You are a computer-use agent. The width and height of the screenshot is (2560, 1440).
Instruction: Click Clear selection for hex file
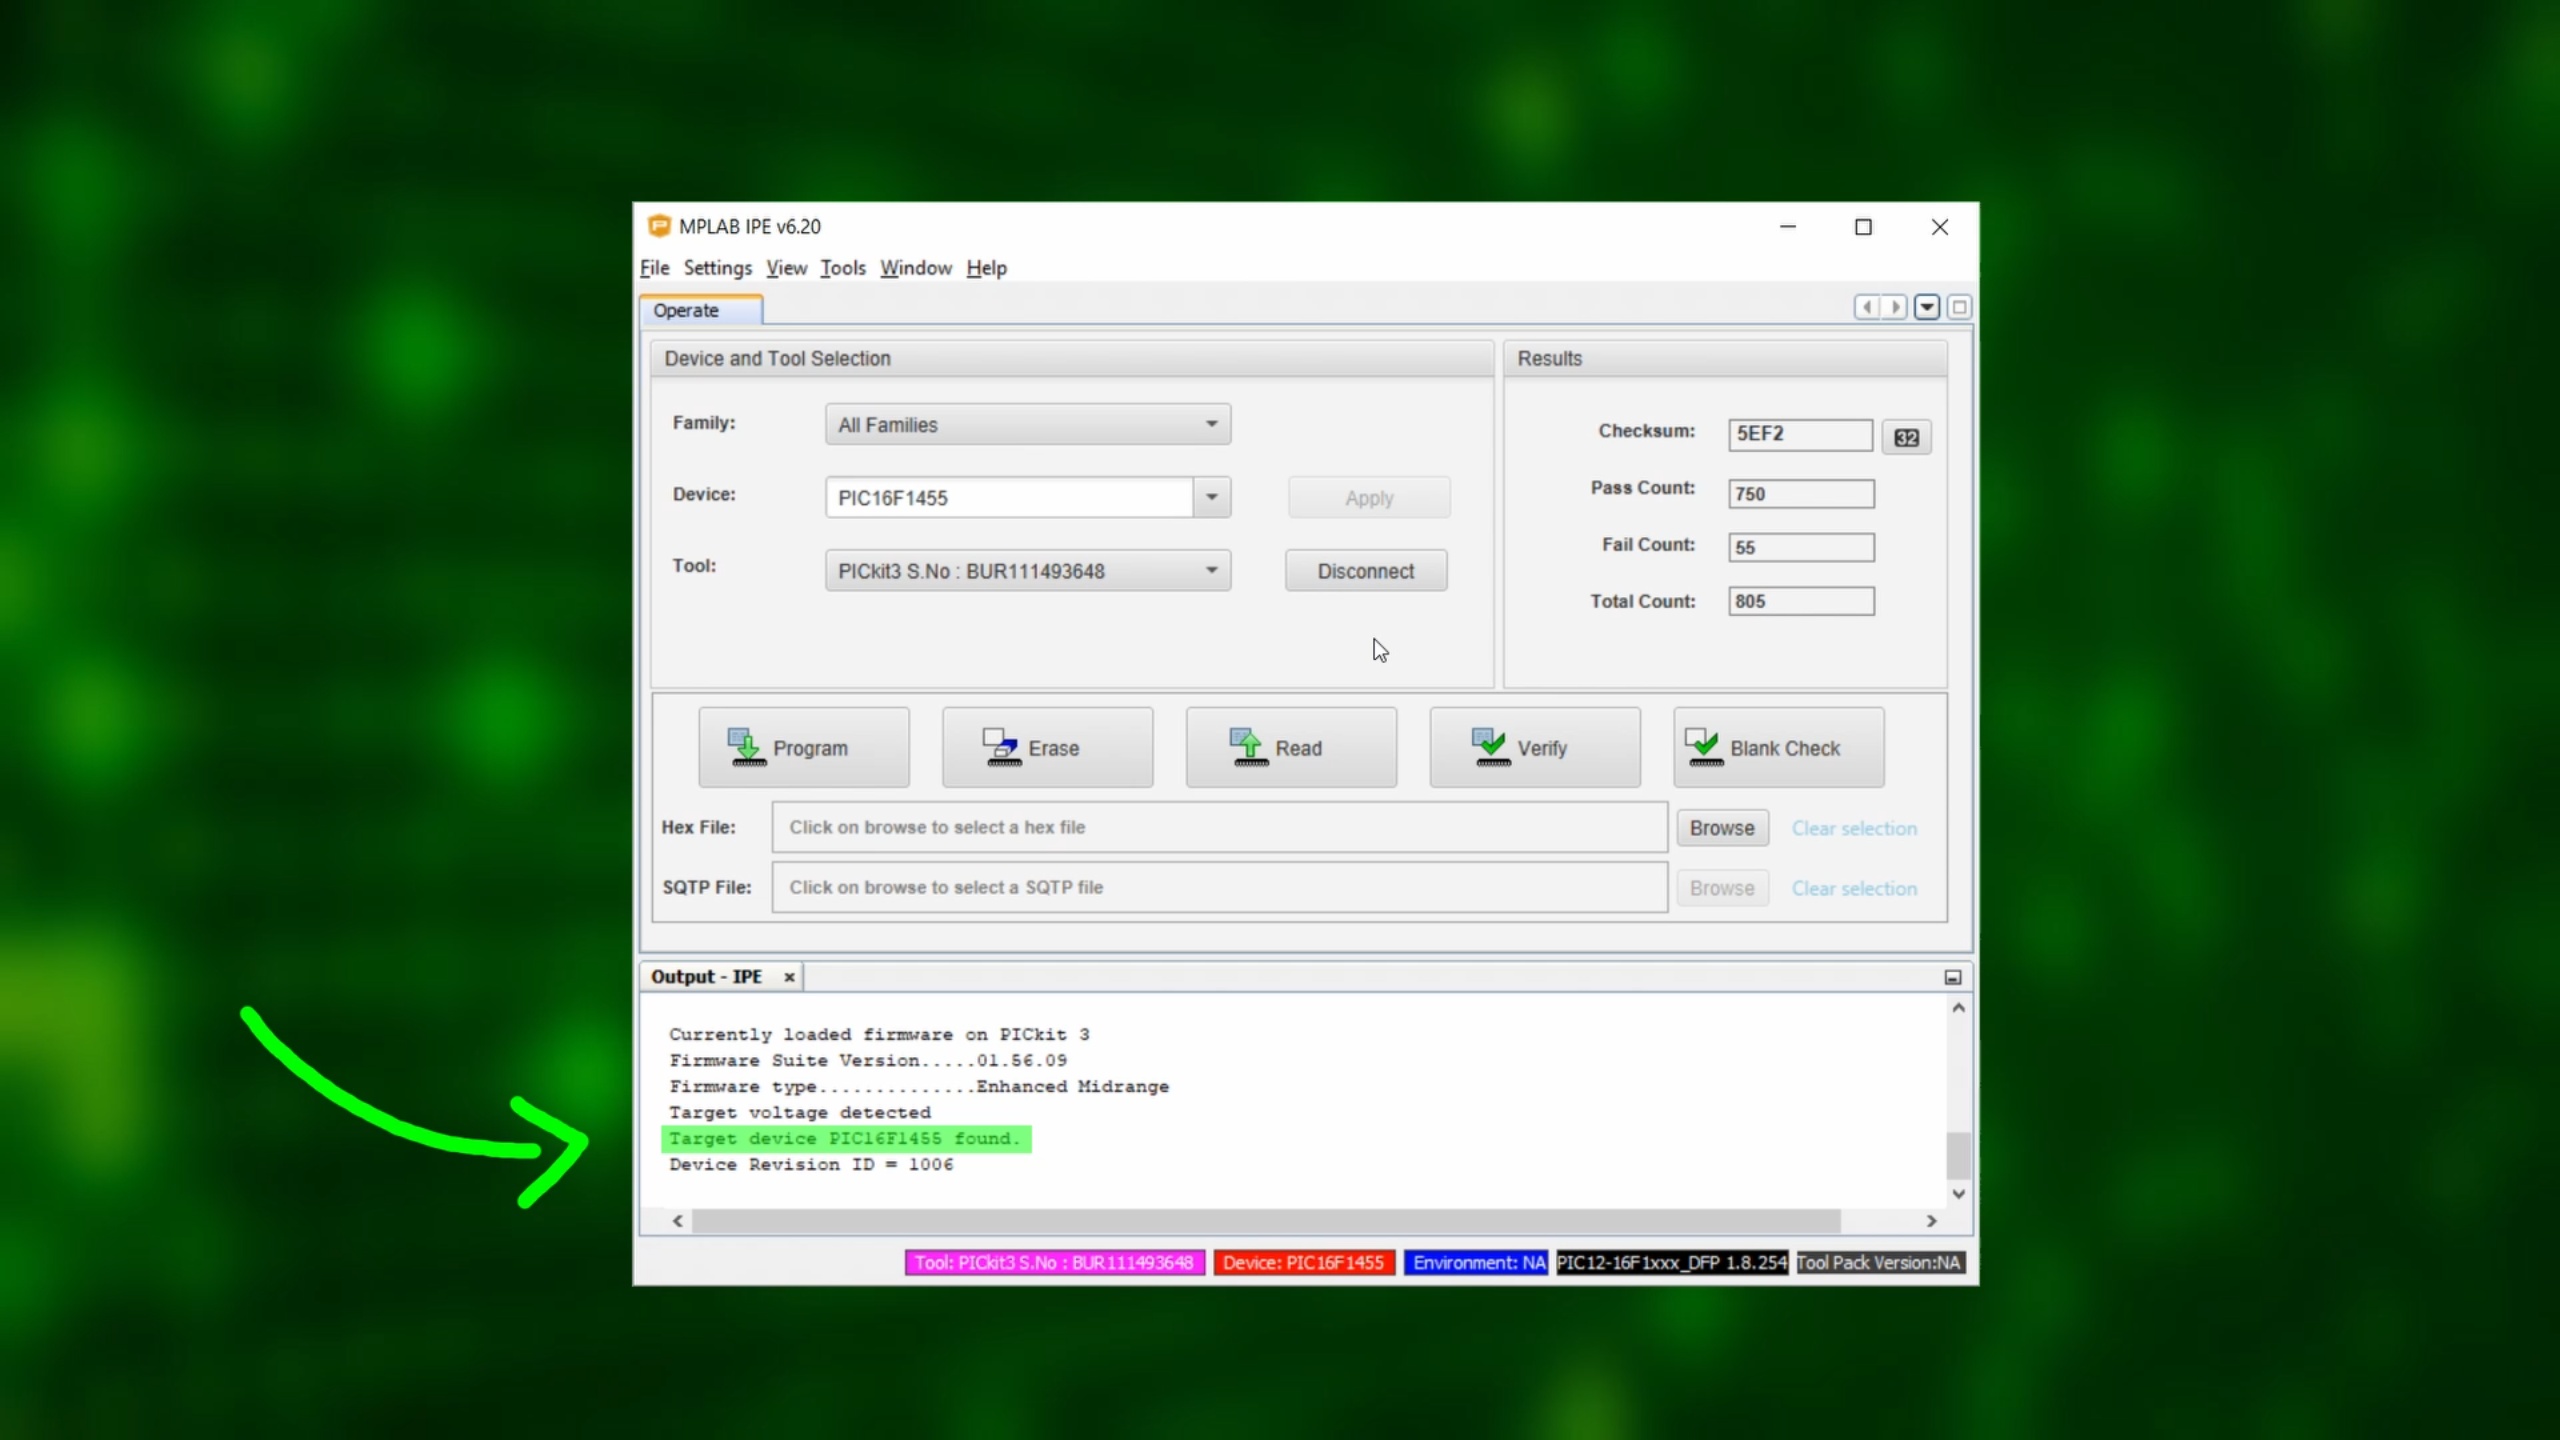click(x=1853, y=828)
